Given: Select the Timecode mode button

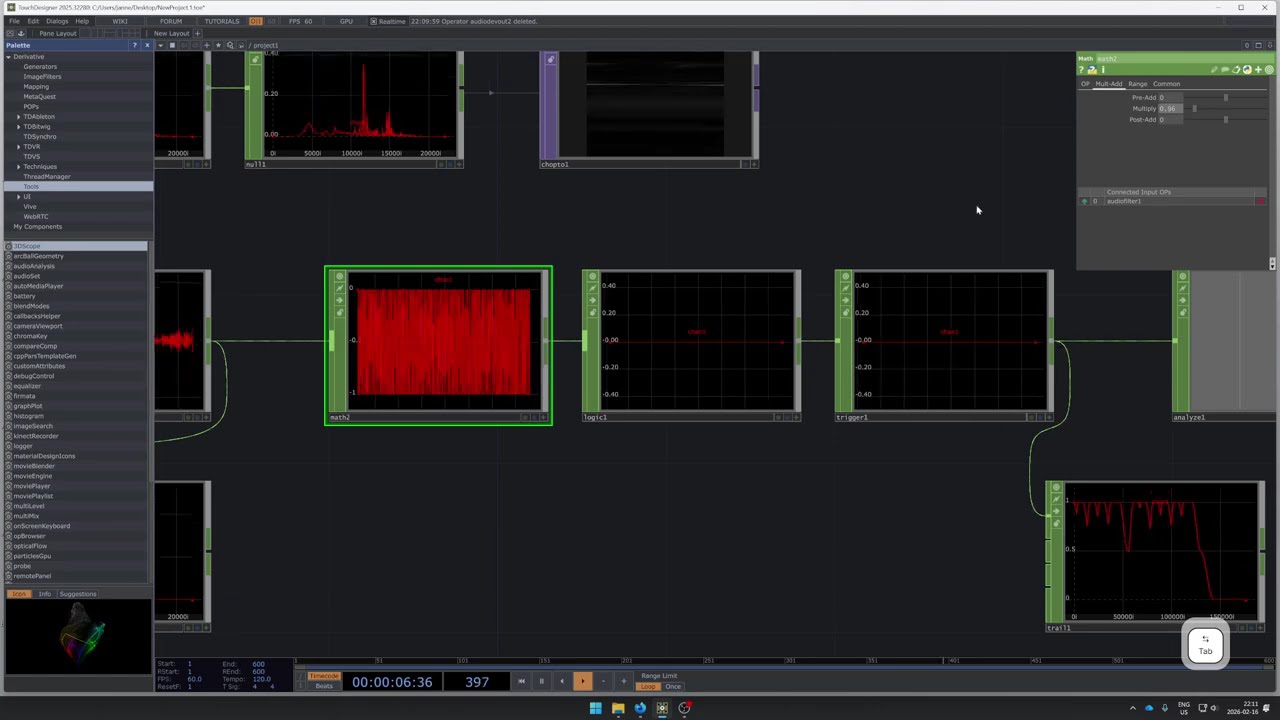Looking at the screenshot, I should click(x=323, y=676).
